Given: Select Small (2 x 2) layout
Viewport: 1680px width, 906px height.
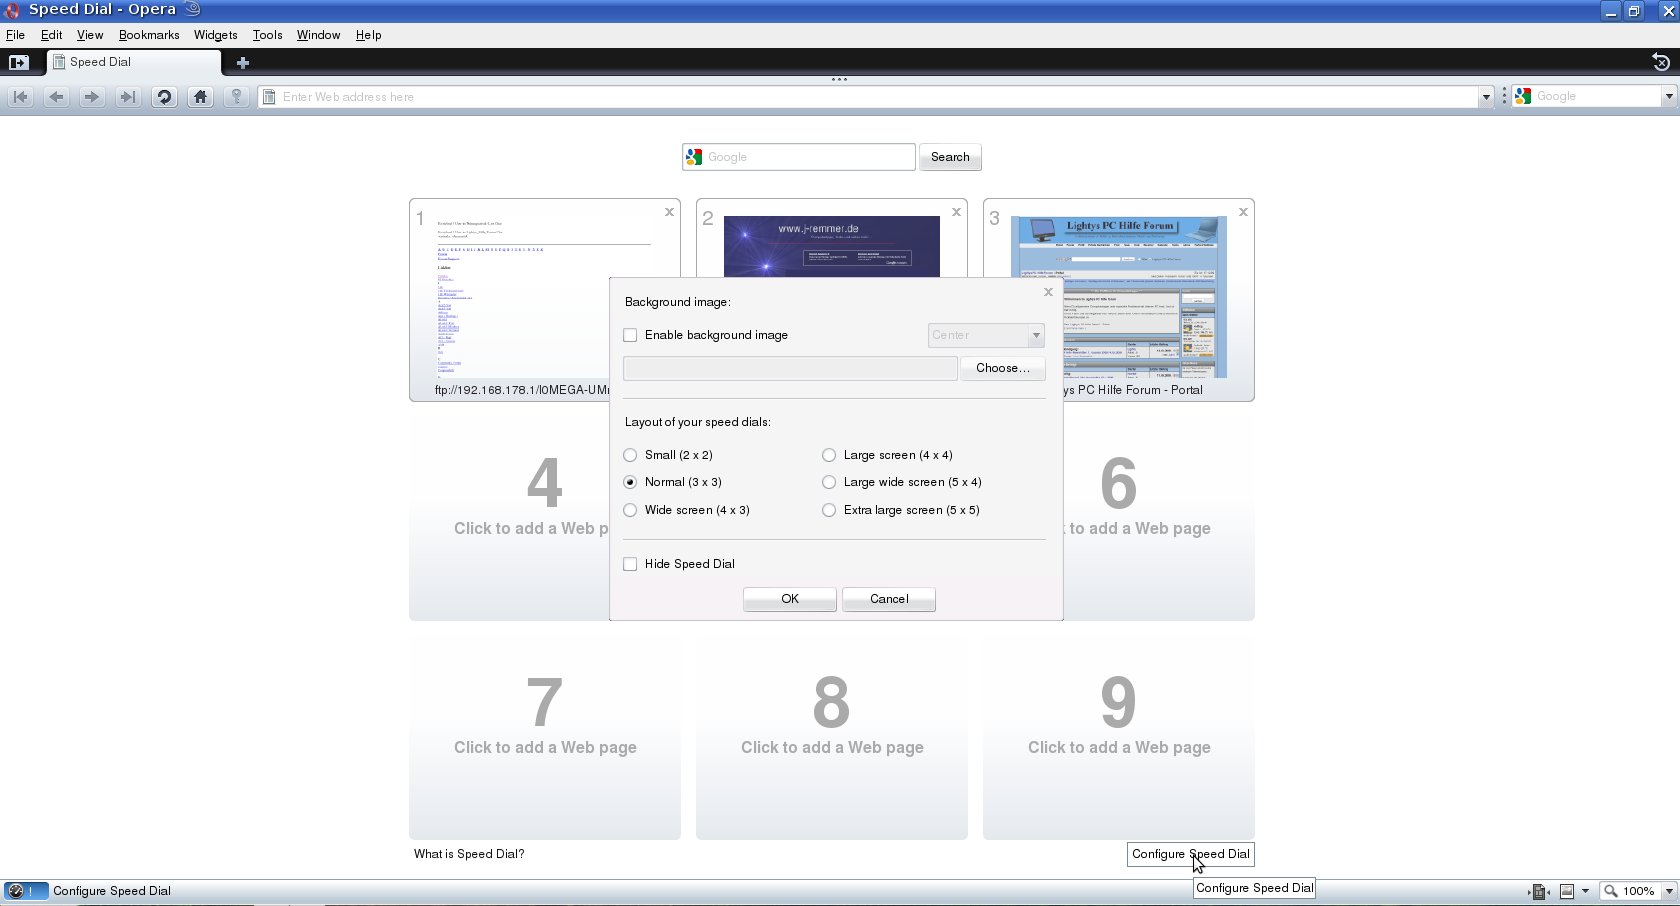Looking at the screenshot, I should [630, 455].
